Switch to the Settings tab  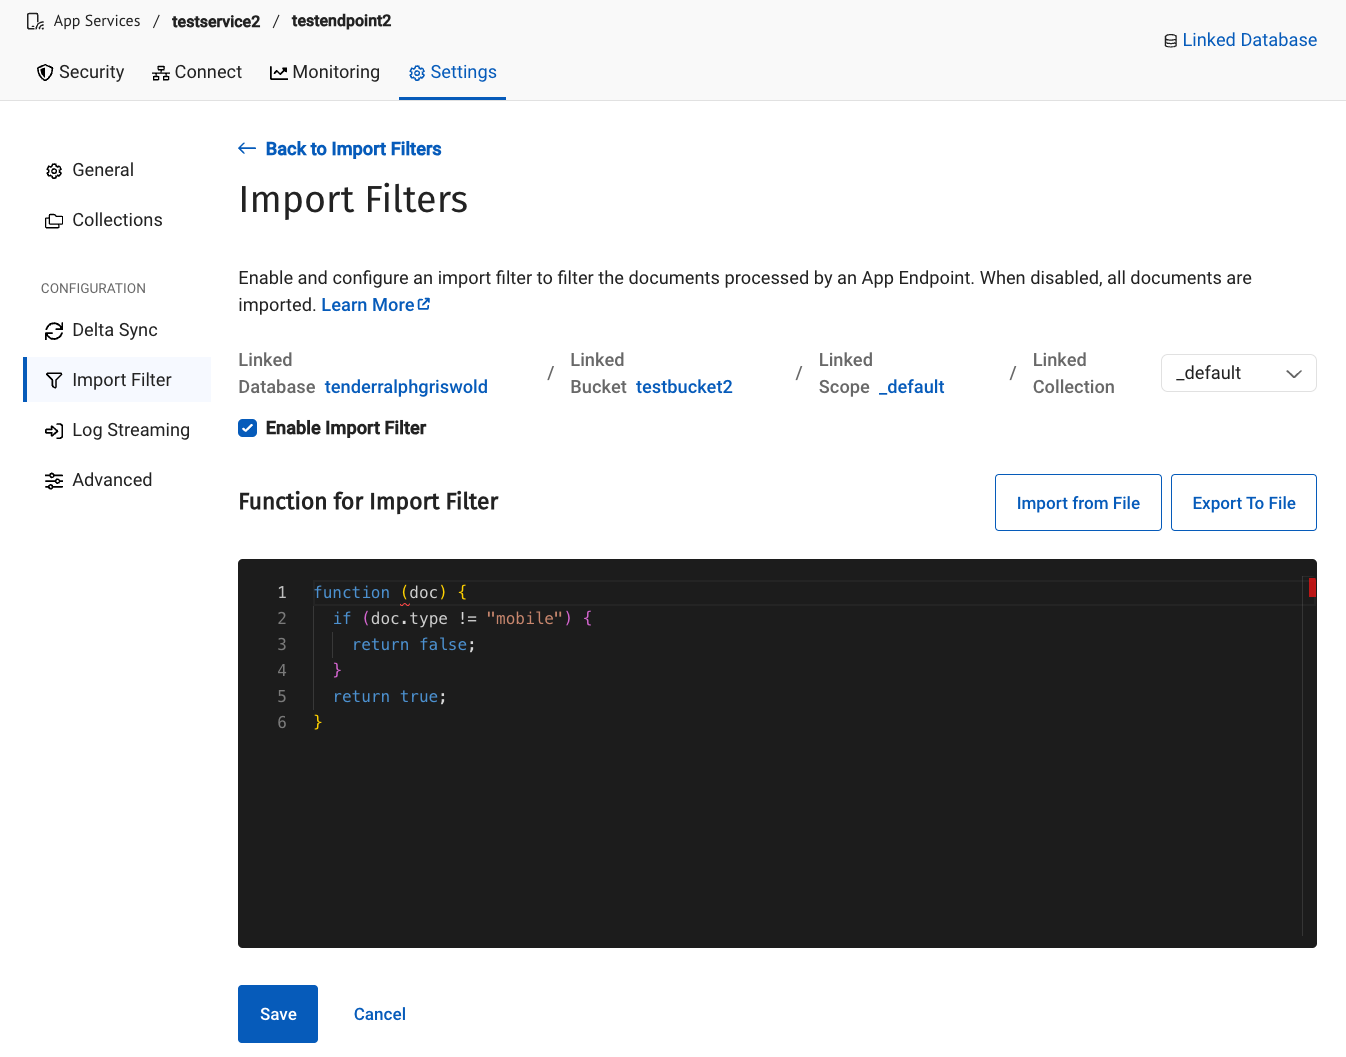click(452, 72)
